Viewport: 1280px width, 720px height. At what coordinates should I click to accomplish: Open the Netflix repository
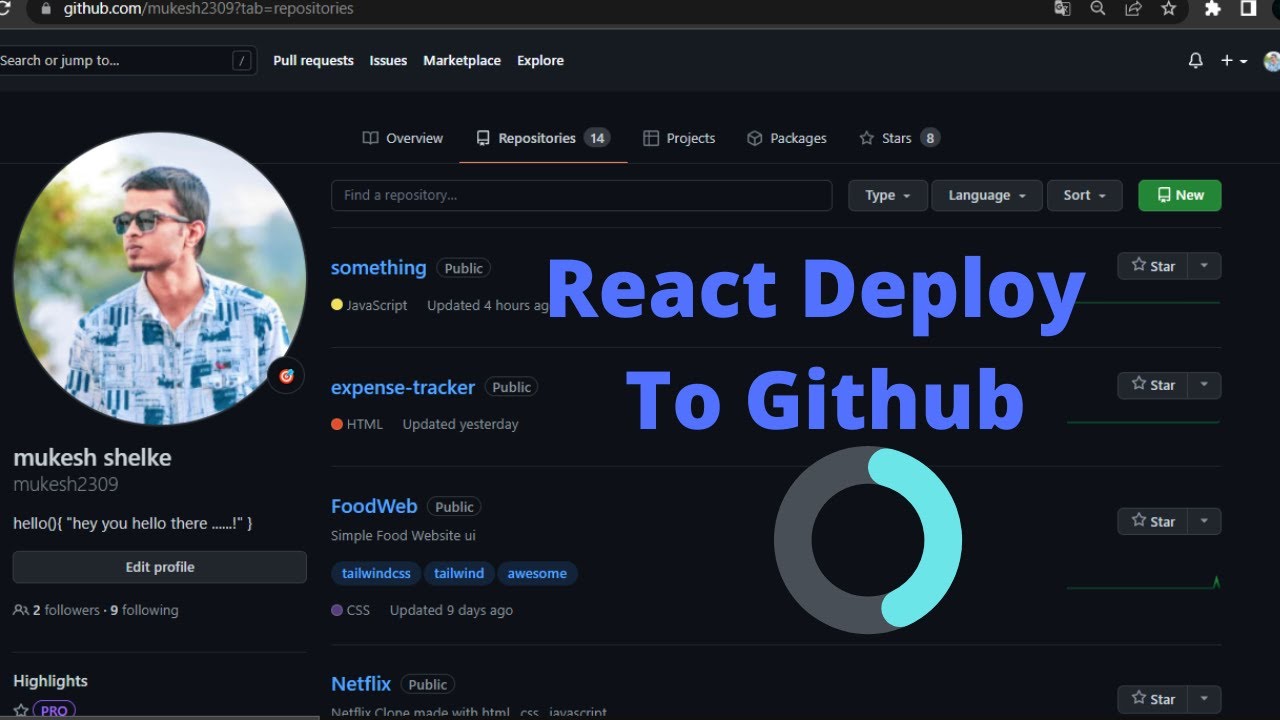coord(361,684)
